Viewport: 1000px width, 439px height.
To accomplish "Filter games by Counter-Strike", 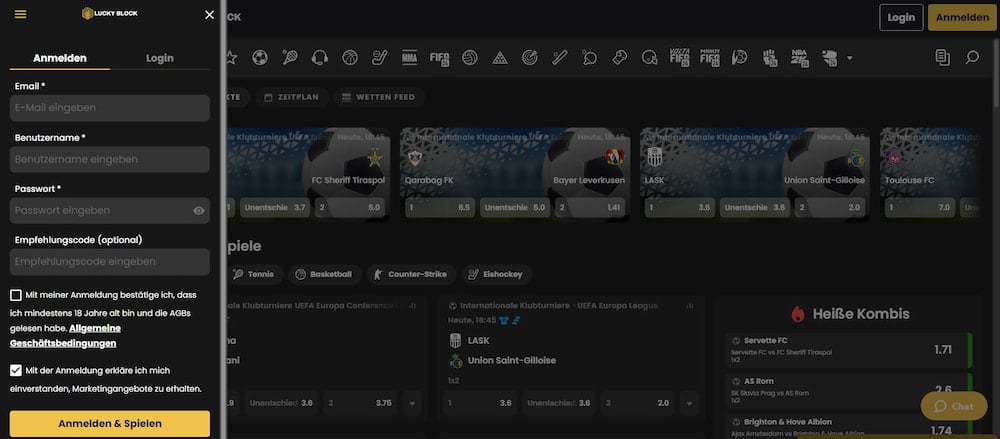I will click(412, 274).
